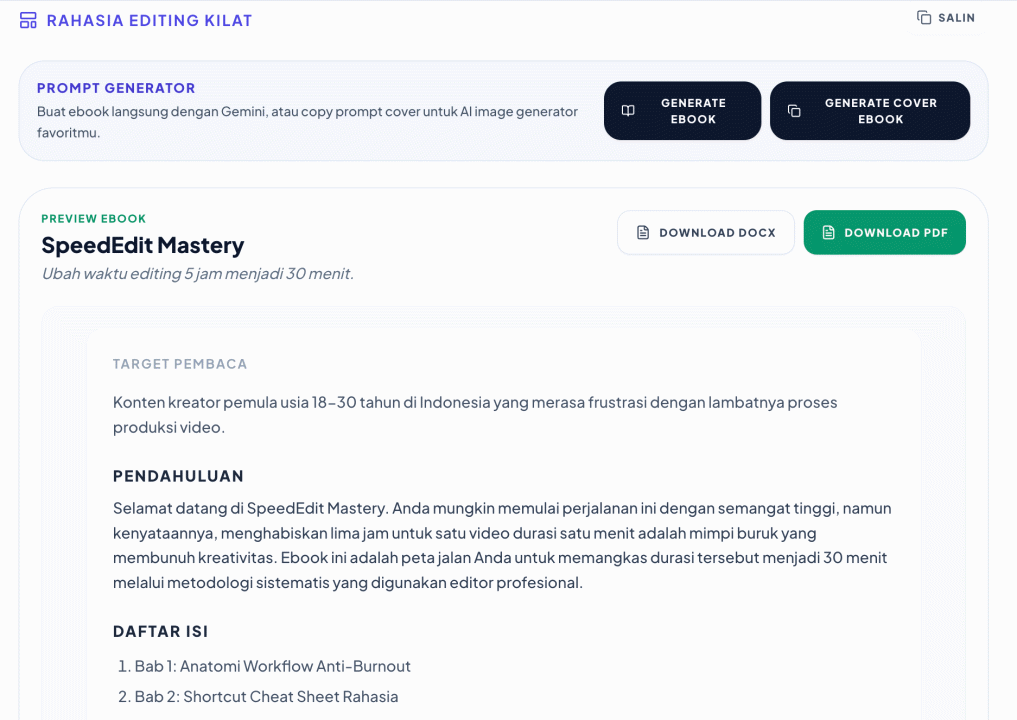Click the TARGET PEMBACA heading
The height and width of the screenshot is (720, 1017).
(180, 364)
